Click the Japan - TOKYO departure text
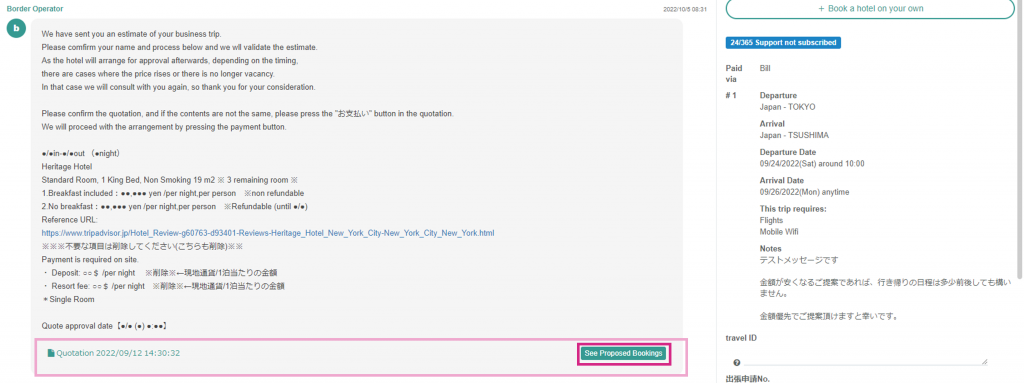Image resolution: width=1024 pixels, height=383 pixels. coord(787,107)
